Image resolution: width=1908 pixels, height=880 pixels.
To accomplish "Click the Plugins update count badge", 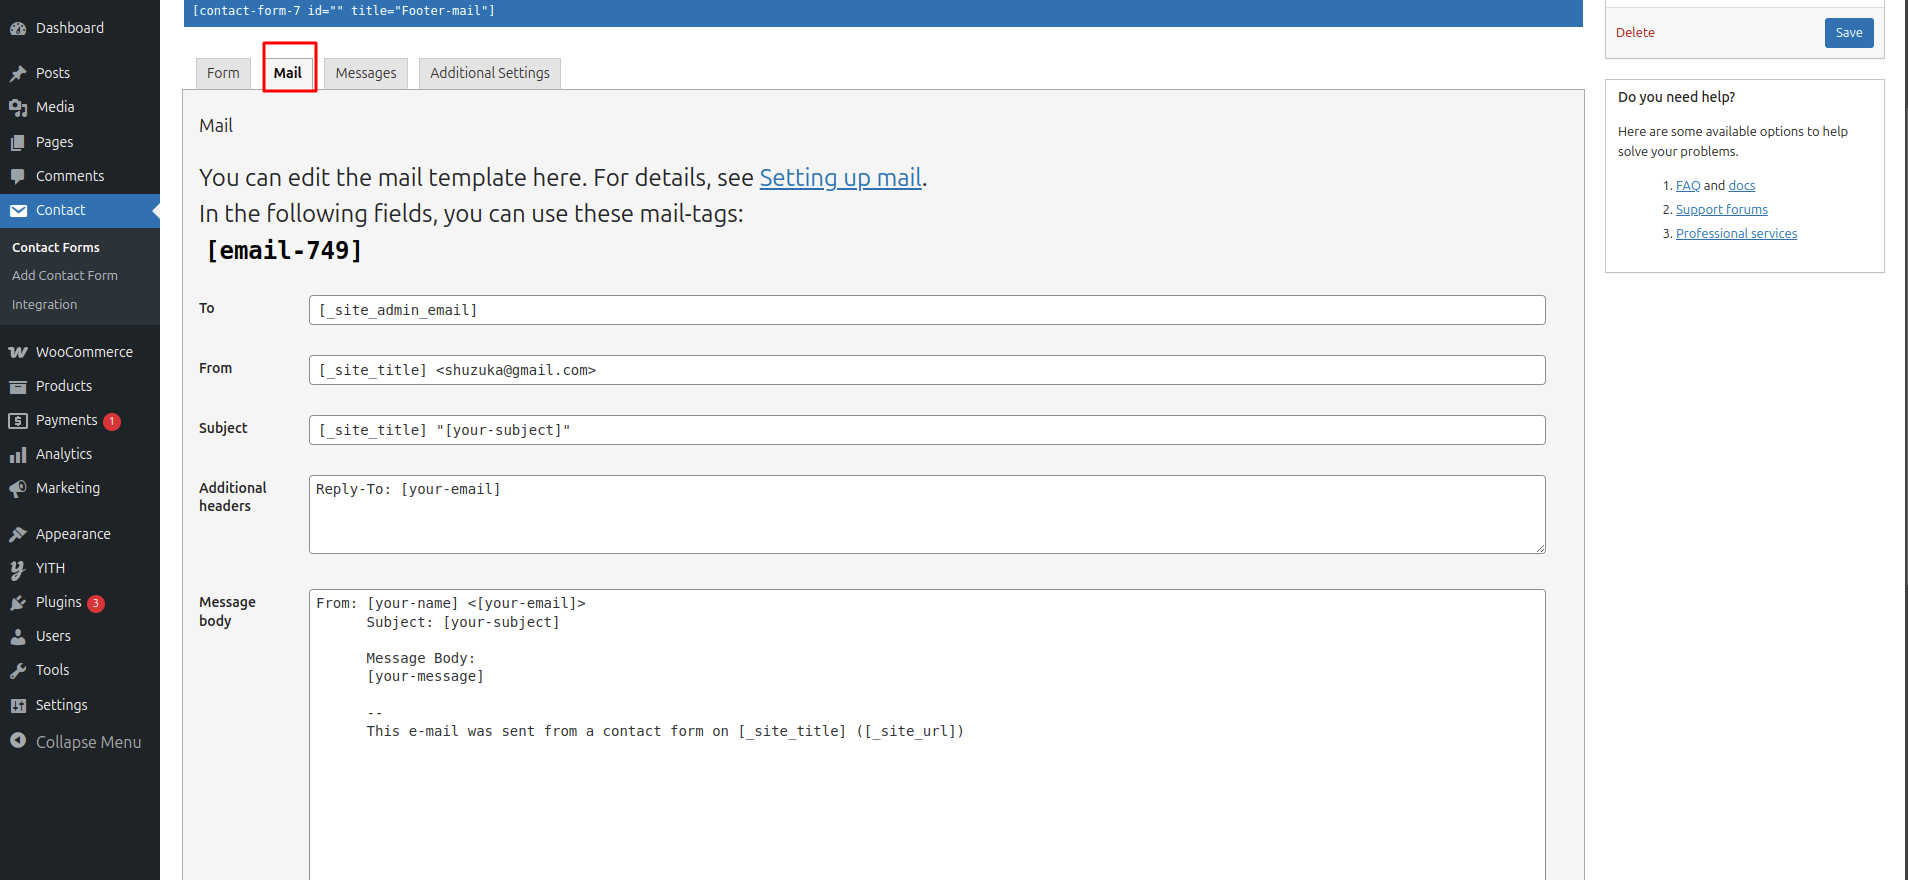I will pyautogui.click(x=96, y=604).
